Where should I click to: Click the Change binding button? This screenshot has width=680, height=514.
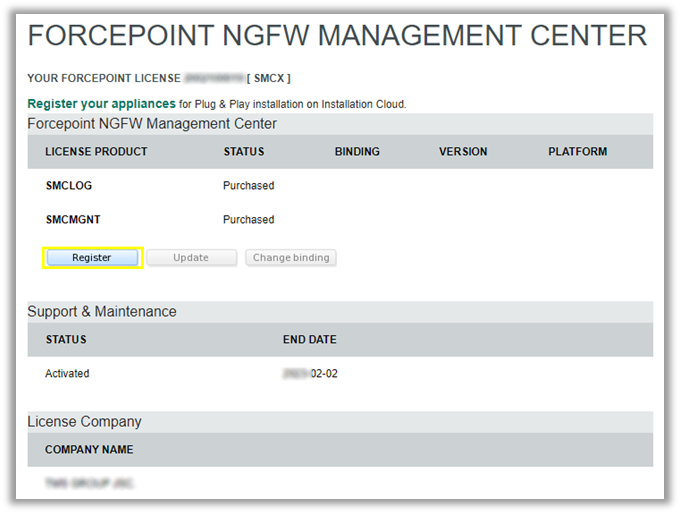(291, 258)
